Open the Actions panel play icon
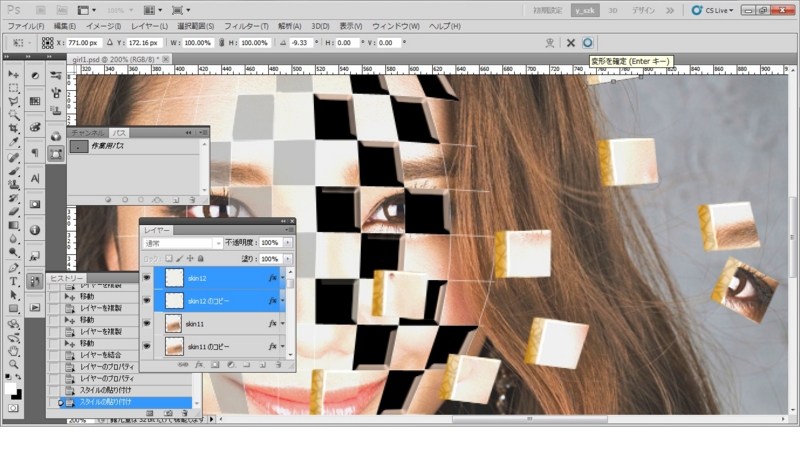 (x=35, y=308)
